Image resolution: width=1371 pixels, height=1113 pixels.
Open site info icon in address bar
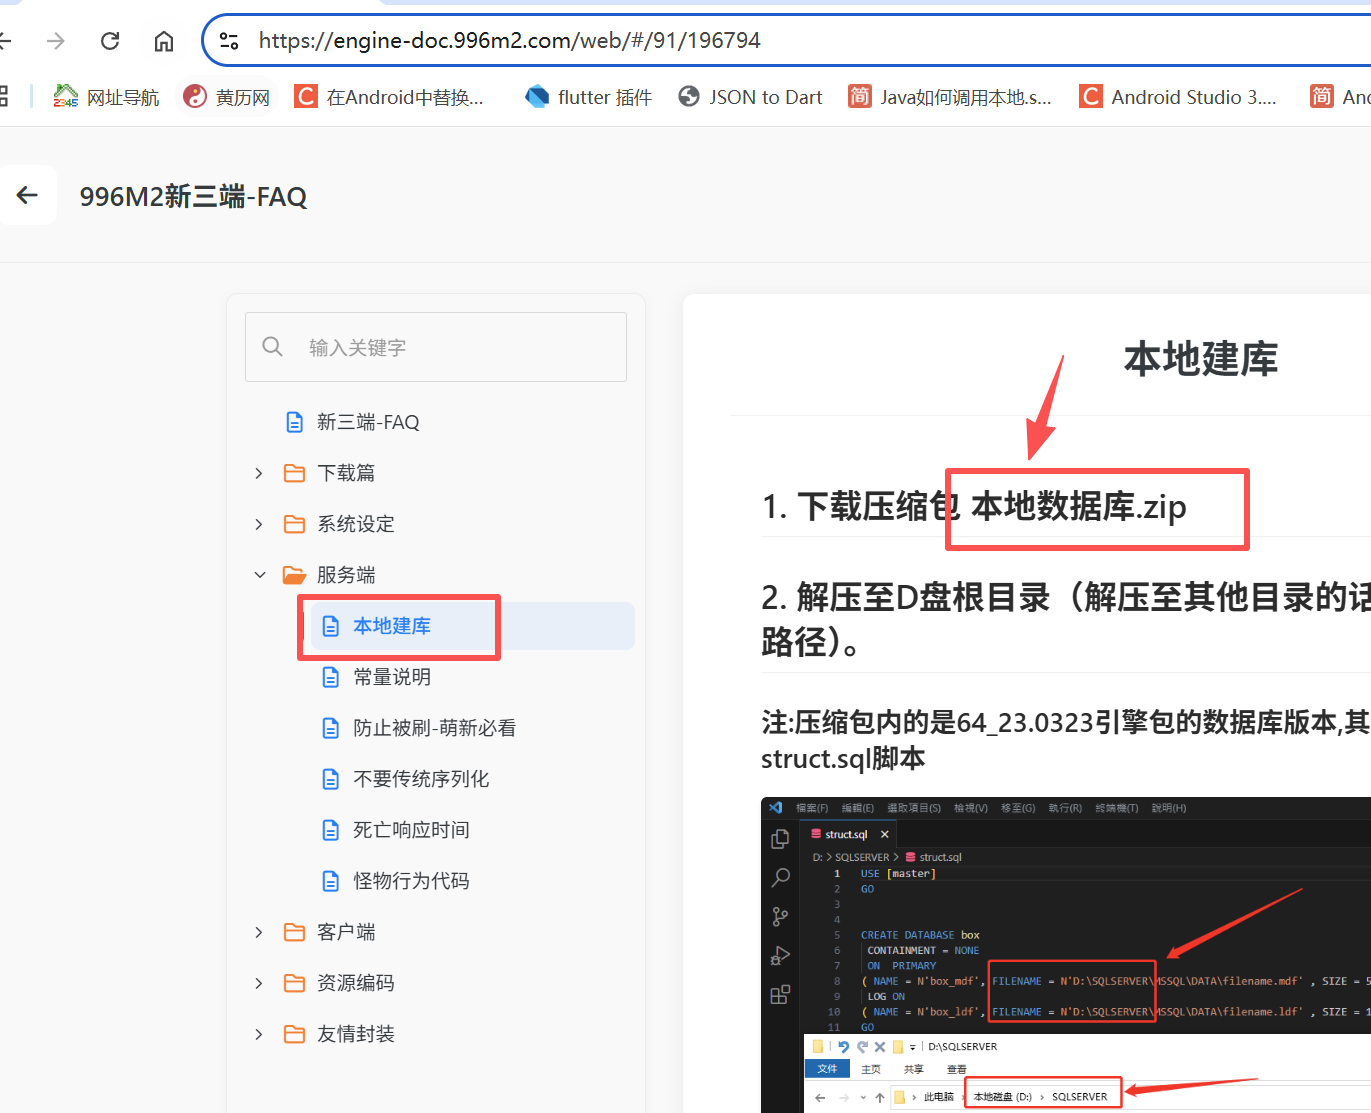coord(229,41)
